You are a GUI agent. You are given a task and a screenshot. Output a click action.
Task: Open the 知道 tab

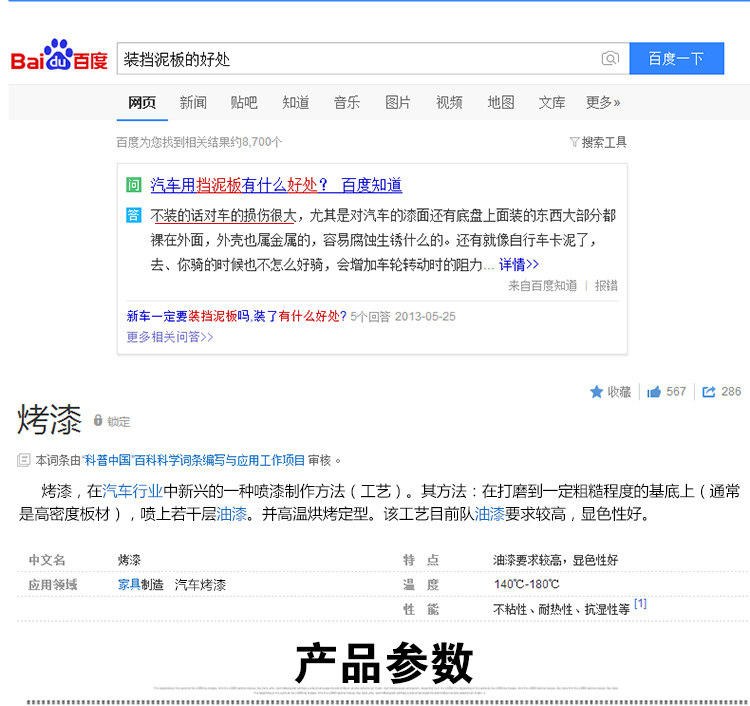pos(296,102)
